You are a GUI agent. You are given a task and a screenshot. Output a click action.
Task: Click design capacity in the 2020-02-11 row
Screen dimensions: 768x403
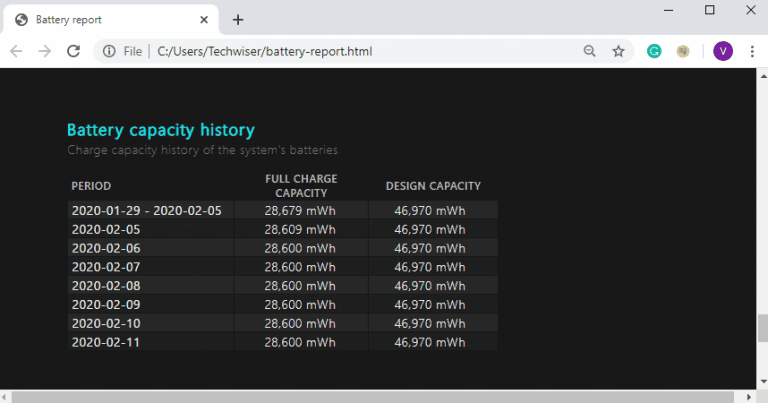pyautogui.click(x=430, y=342)
